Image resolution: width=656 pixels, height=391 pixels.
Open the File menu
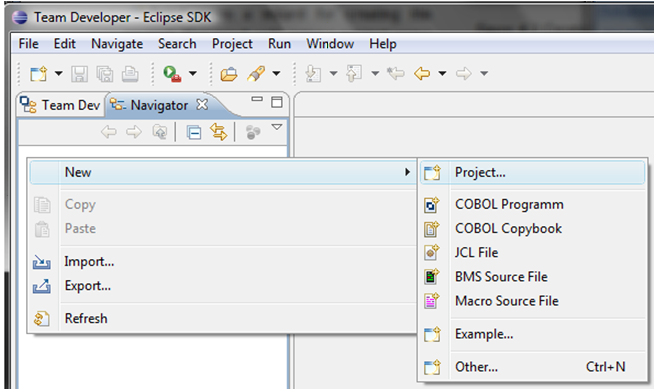click(x=28, y=43)
